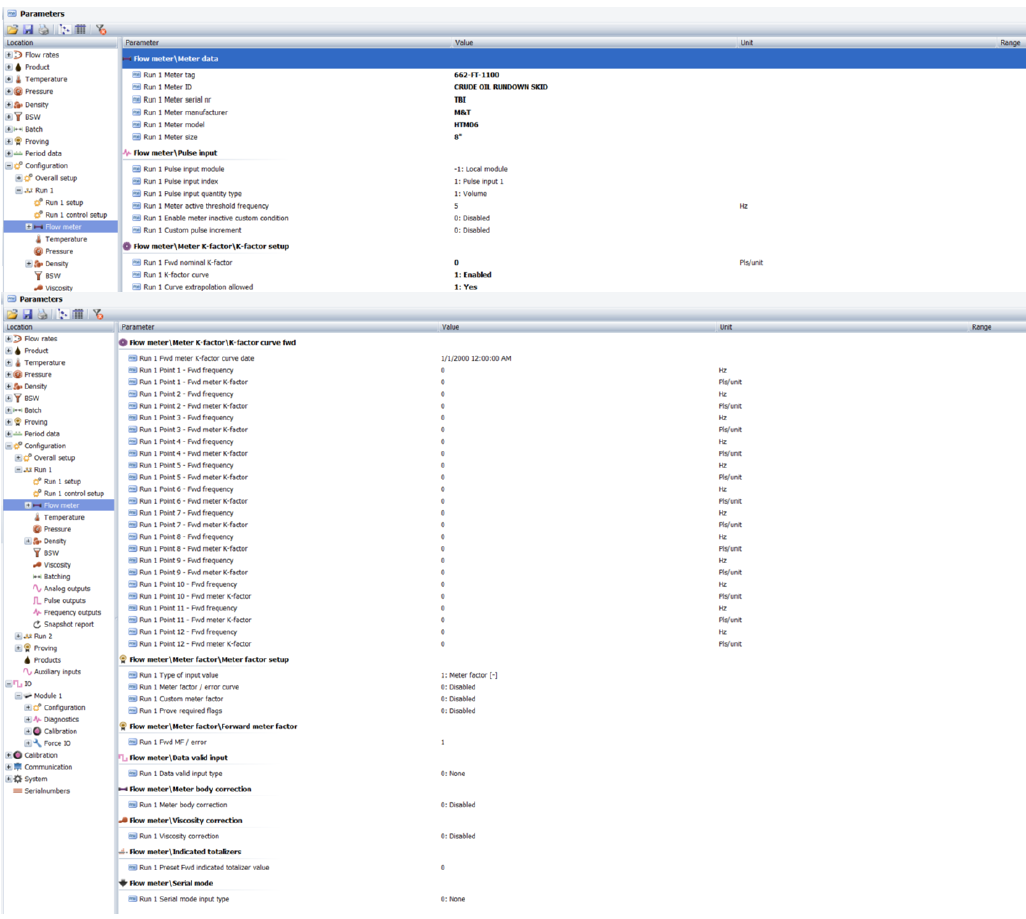Expand Flow rates in upper window tree
The height and width of the screenshot is (919, 1026).
(9, 55)
